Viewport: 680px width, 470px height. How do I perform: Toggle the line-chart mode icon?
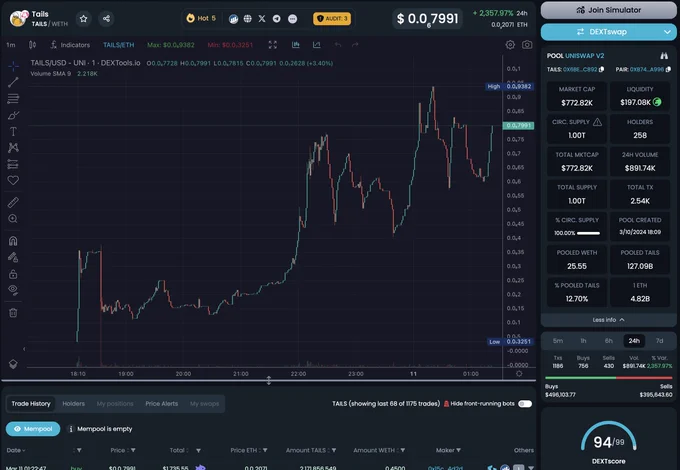tap(317, 45)
